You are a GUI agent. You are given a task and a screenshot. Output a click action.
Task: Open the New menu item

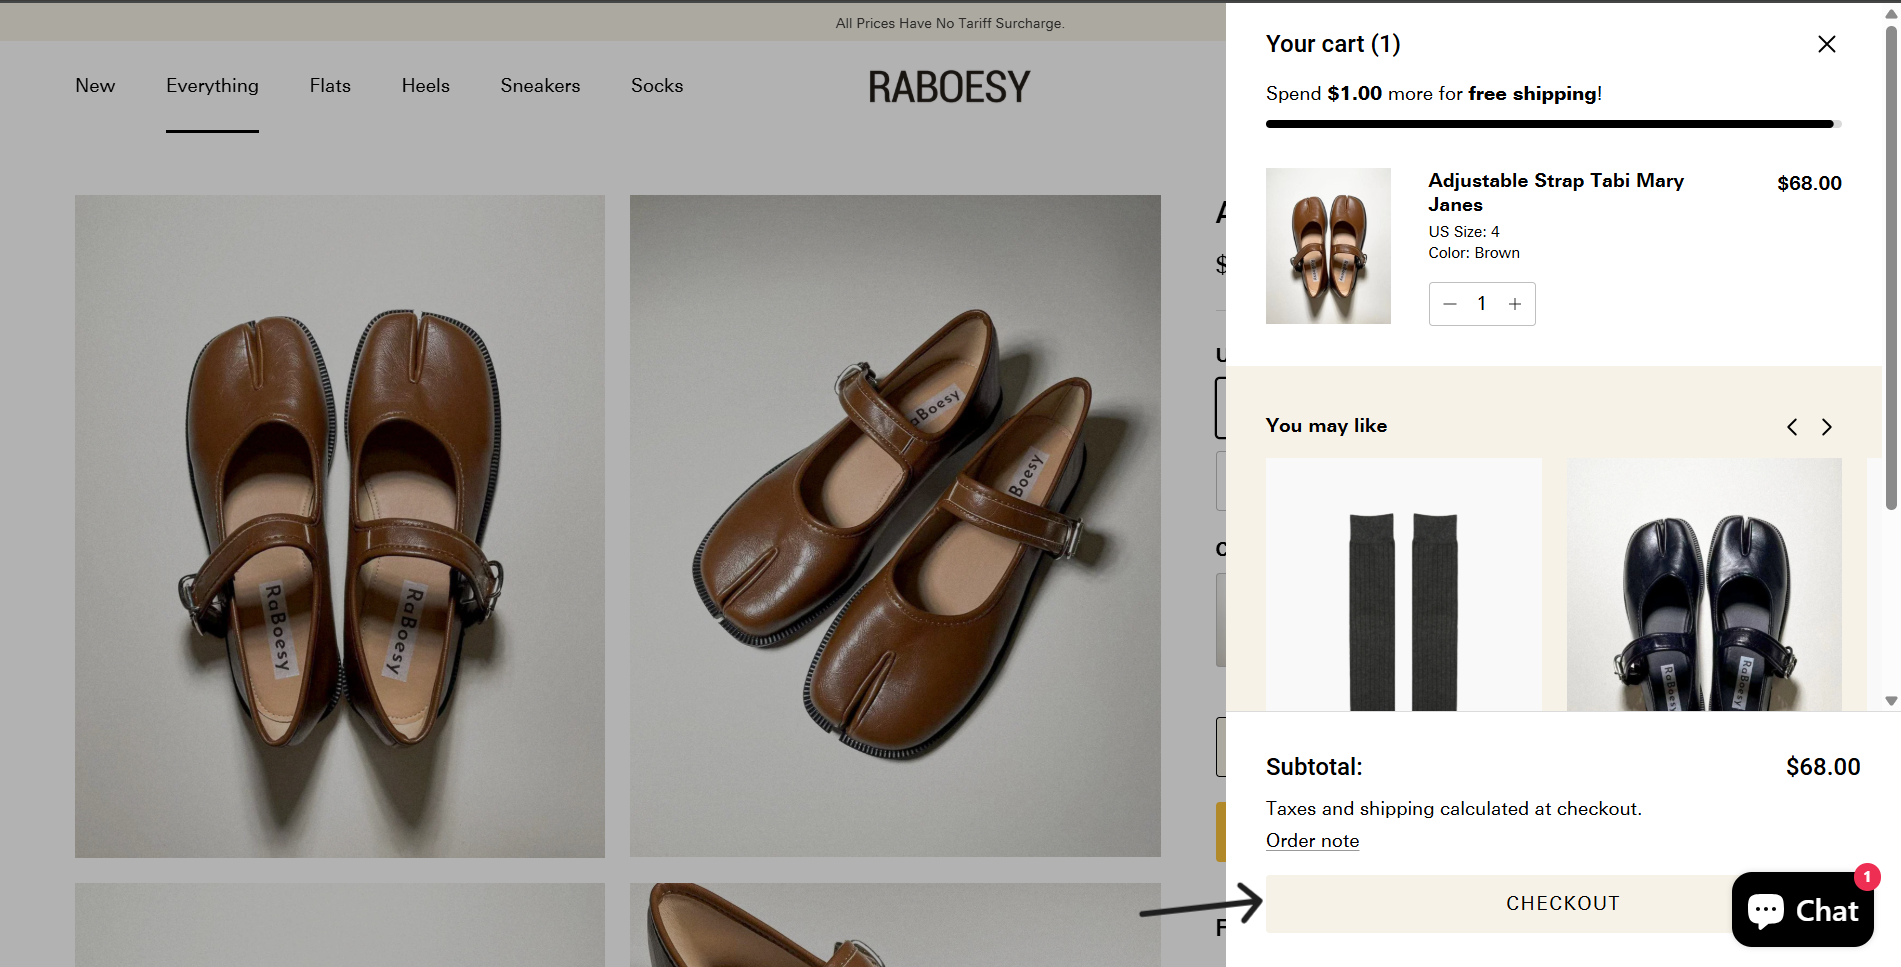pyautogui.click(x=95, y=86)
